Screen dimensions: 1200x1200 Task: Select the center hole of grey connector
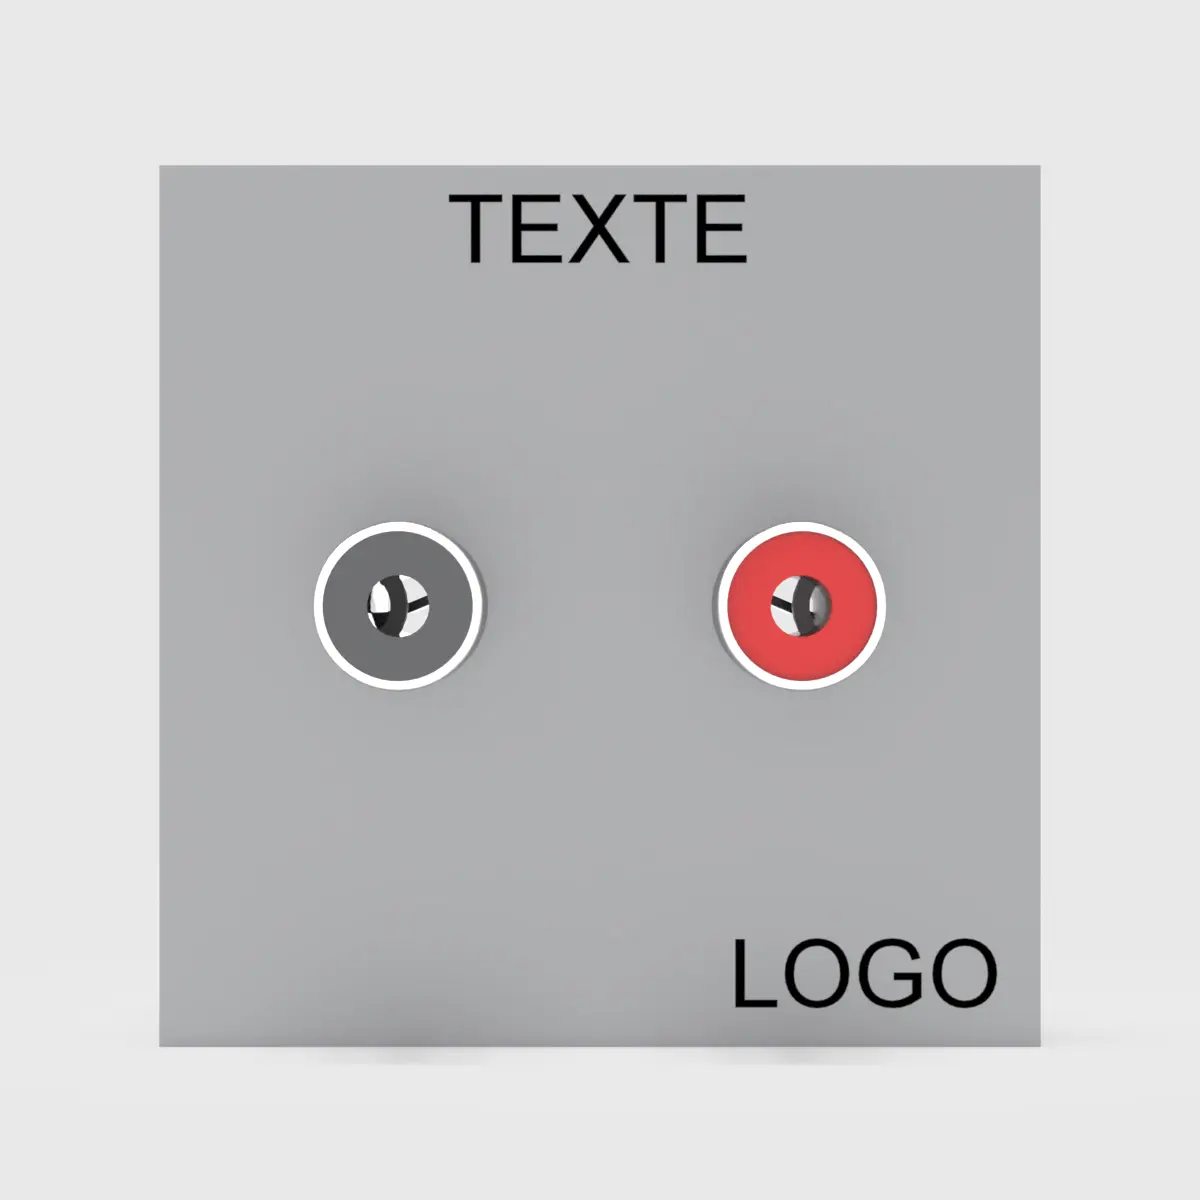[x=398, y=605]
